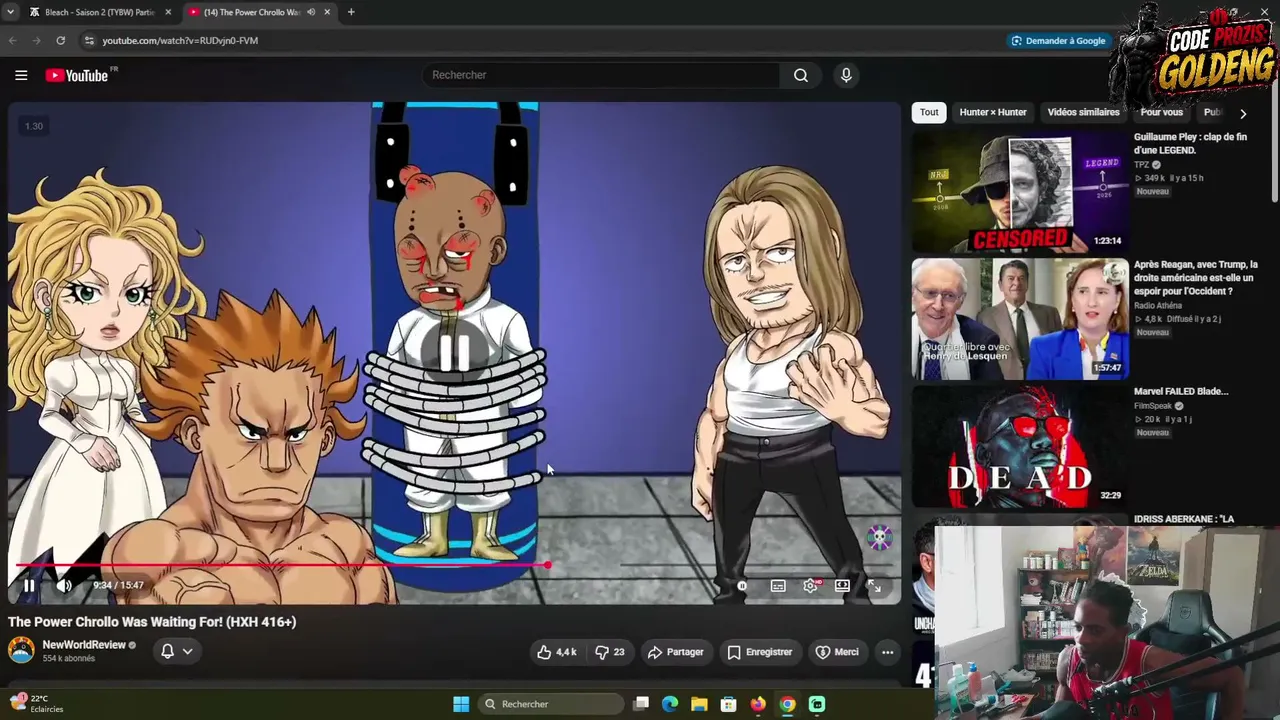Seek on the red video progress bar
This screenshot has height=720, width=1280.
[x=455, y=565]
